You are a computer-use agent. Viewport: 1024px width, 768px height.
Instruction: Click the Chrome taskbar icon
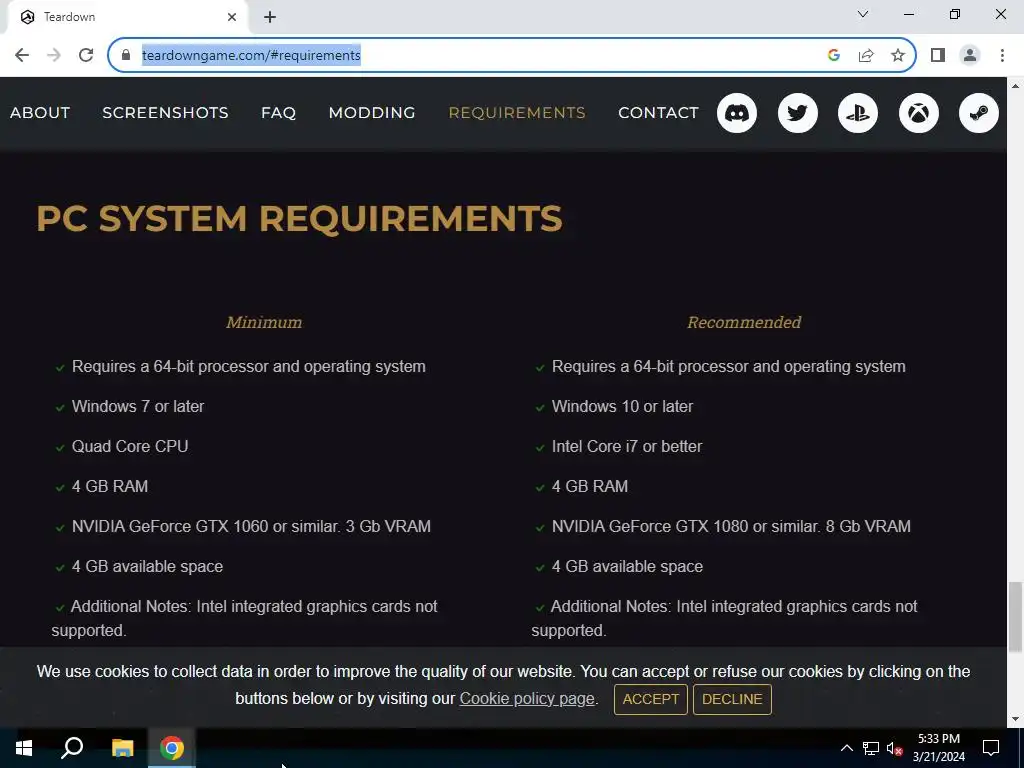[x=172, y=748]
